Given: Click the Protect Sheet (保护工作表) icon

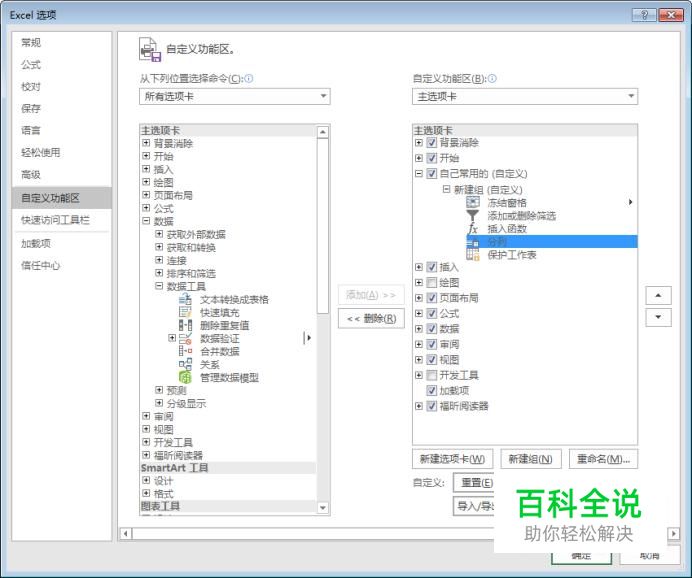Looking at the screenshot, I should point(473,255).
